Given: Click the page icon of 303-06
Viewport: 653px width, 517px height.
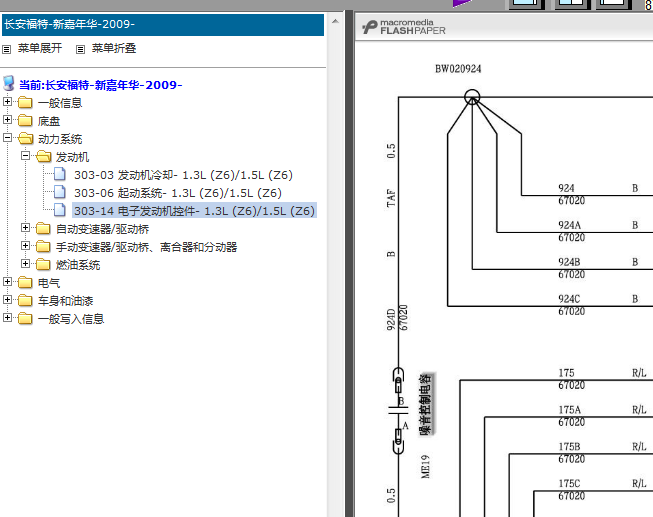Looking at the screenshot, I should 60,192.
